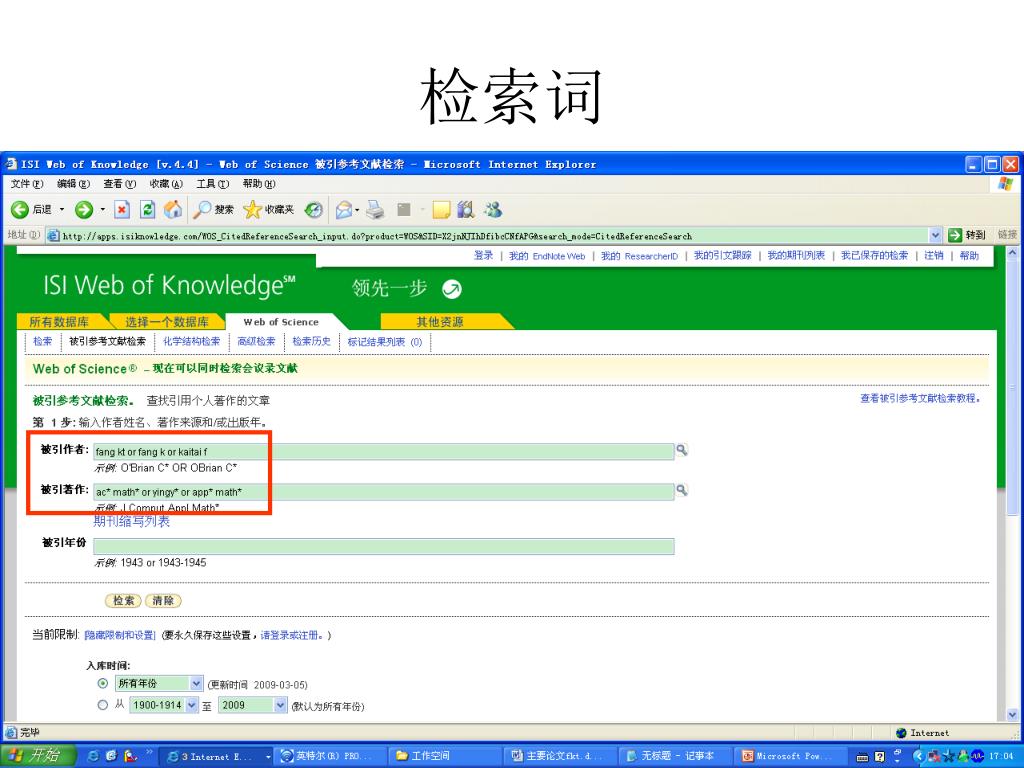Open 期刊缩写列表 link

click(131, 521)
